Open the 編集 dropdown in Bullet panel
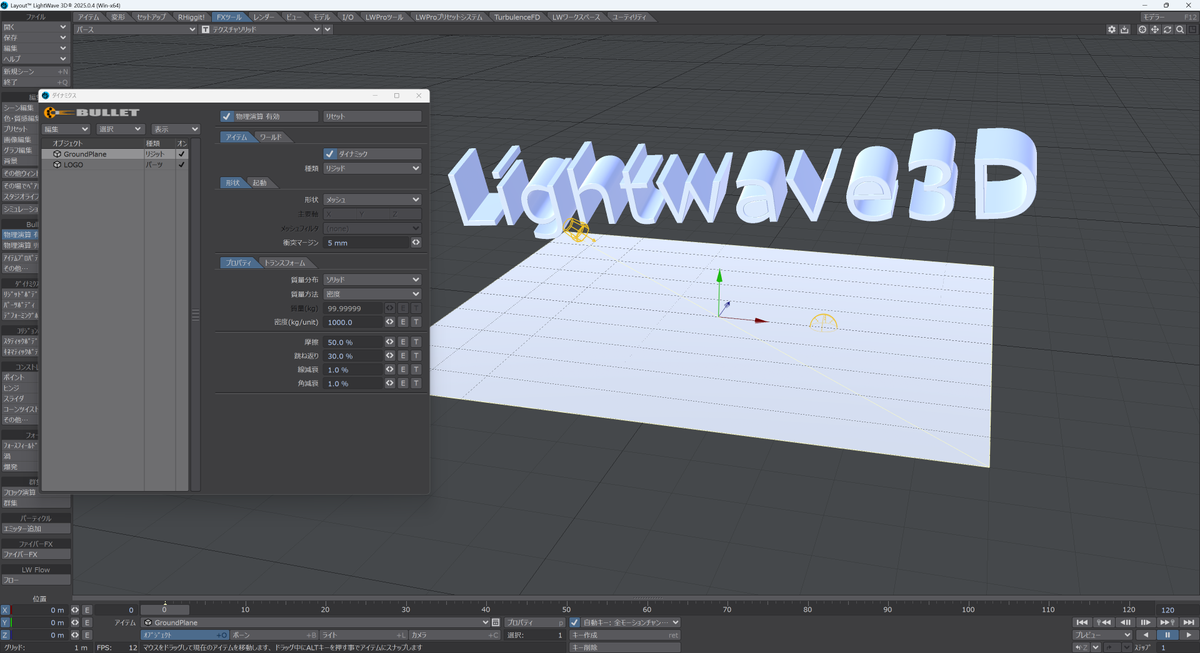This screenshot has height=653, width=1200. tap(66, 129)
